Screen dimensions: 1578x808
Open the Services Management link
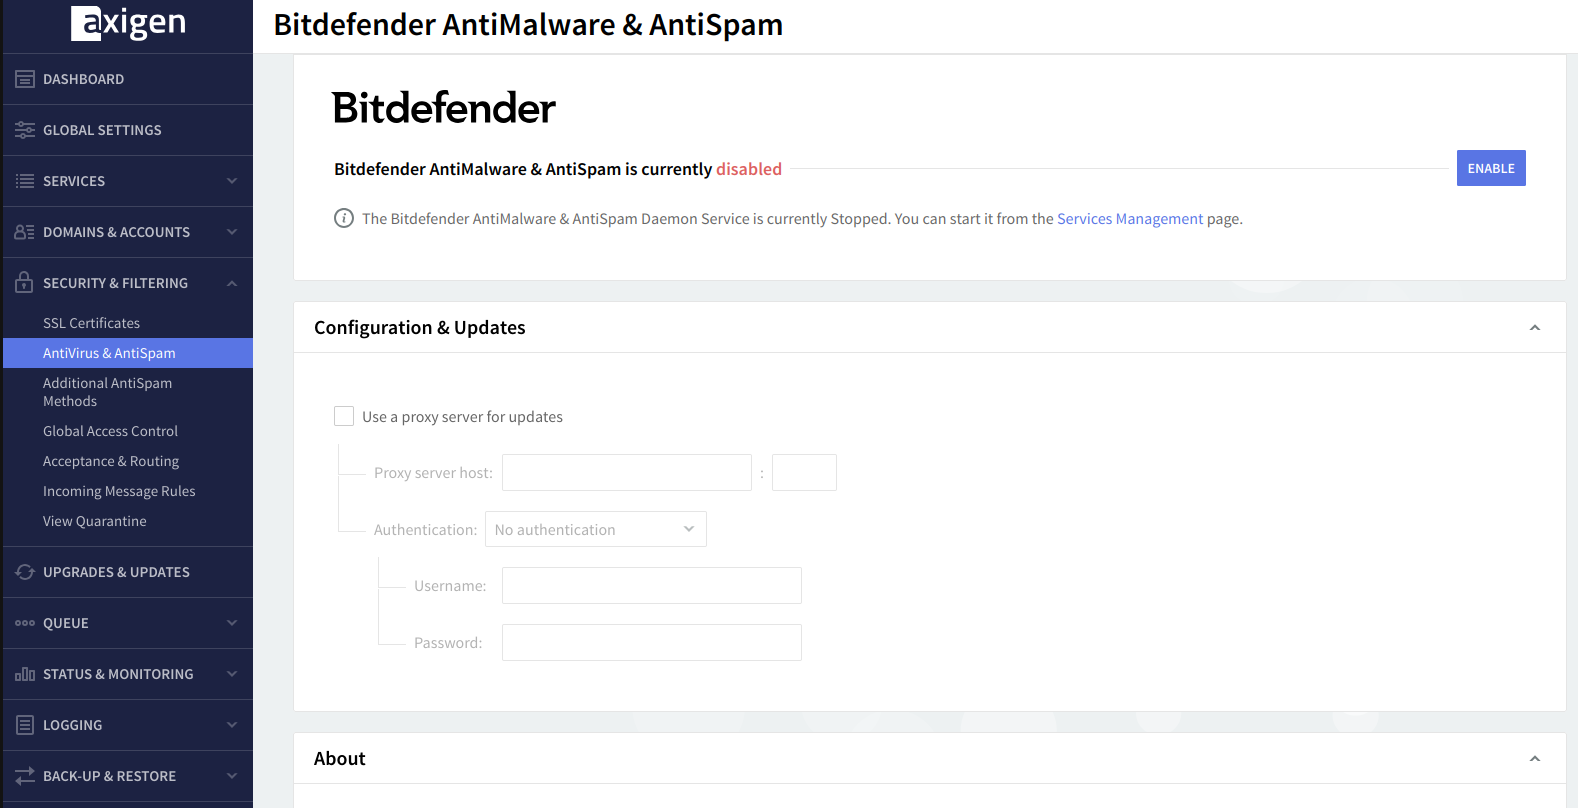[x=1129, y=219]
